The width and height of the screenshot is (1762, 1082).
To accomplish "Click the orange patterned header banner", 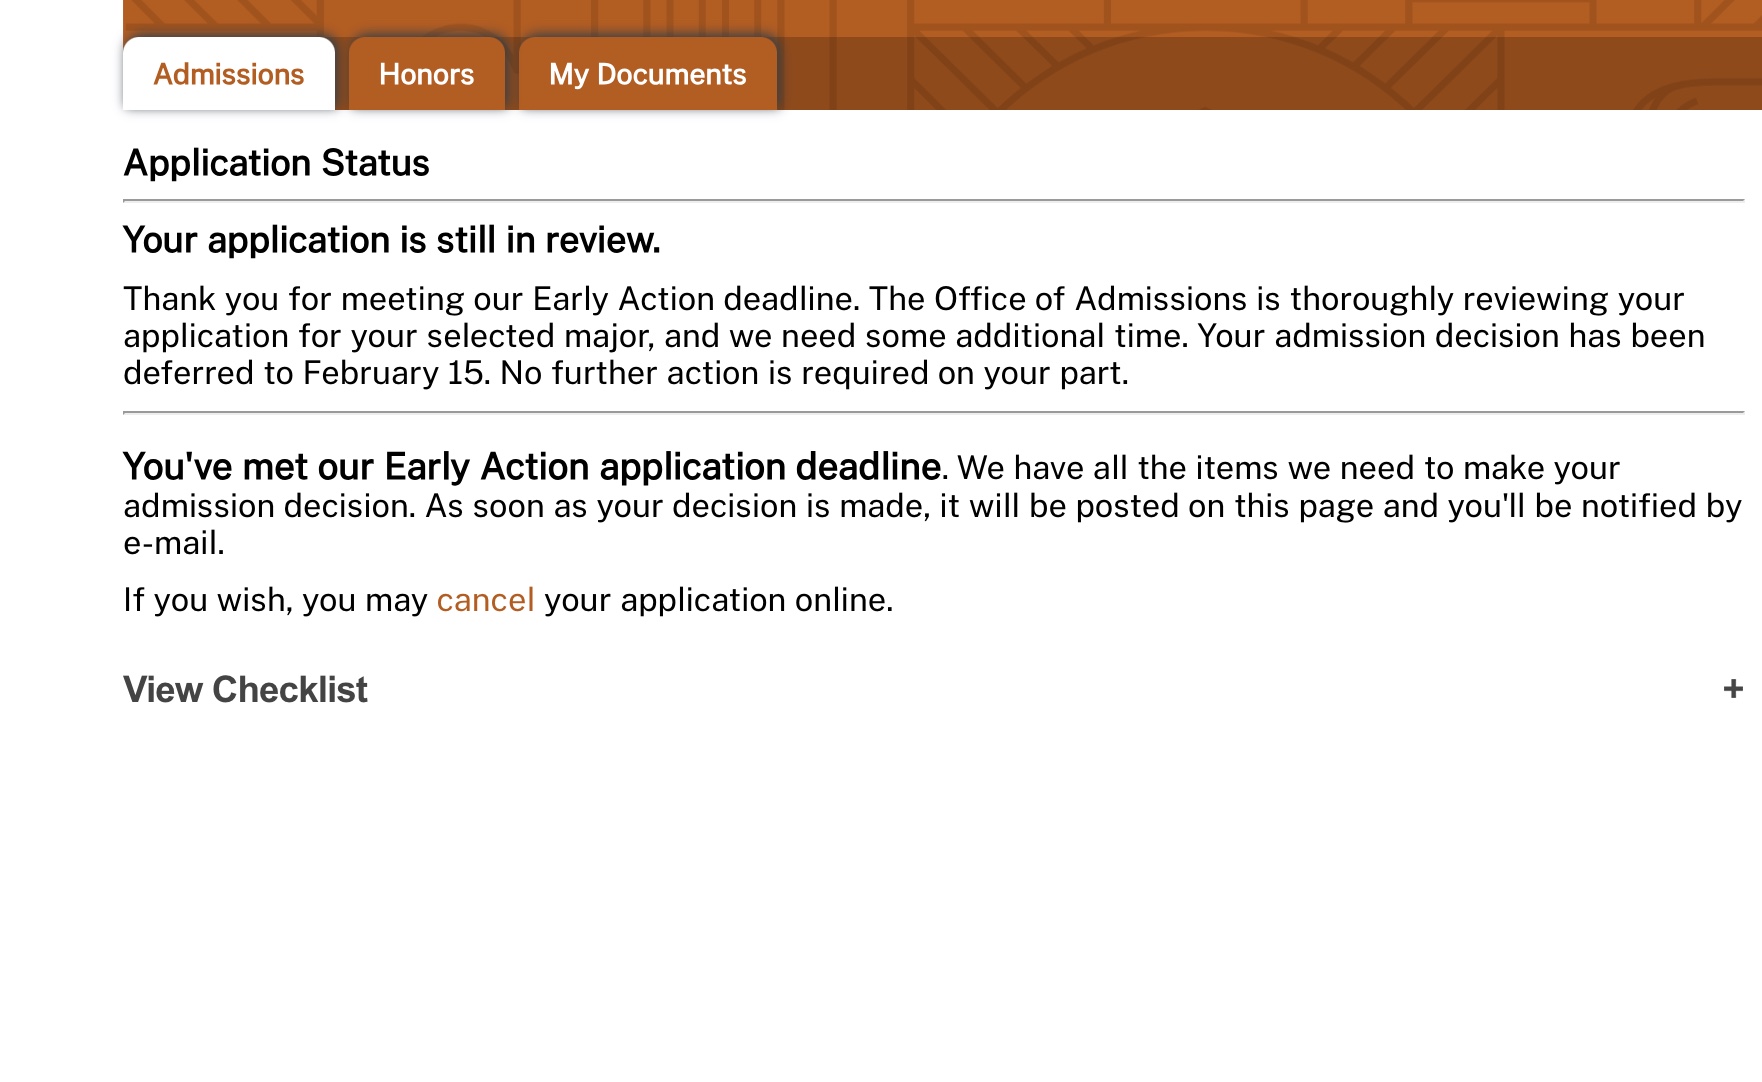I will 1270,55.
